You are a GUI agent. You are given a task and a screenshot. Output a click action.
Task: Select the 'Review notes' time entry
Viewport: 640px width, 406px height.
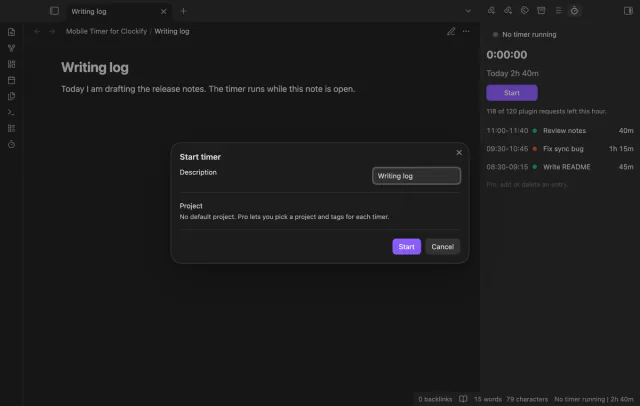pos(560,131)
